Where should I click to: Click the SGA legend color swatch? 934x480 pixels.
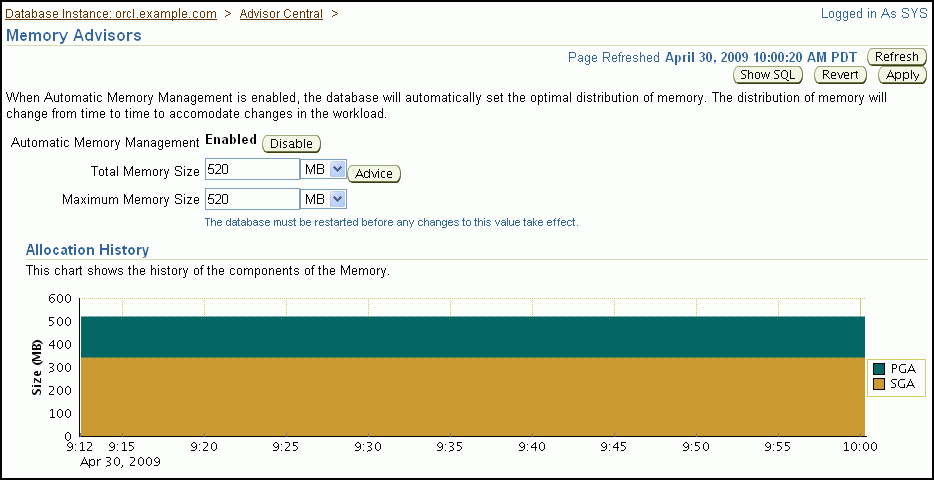pos(879,384)
